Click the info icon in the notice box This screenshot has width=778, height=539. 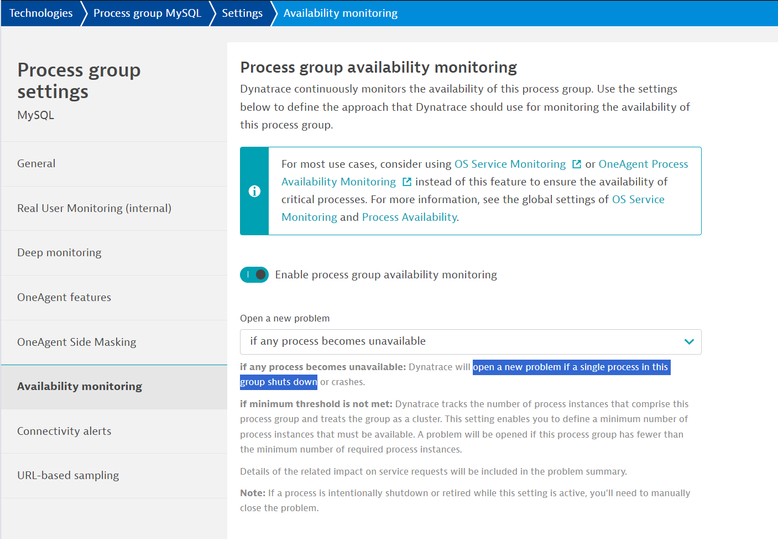click(x=254, y=191)
